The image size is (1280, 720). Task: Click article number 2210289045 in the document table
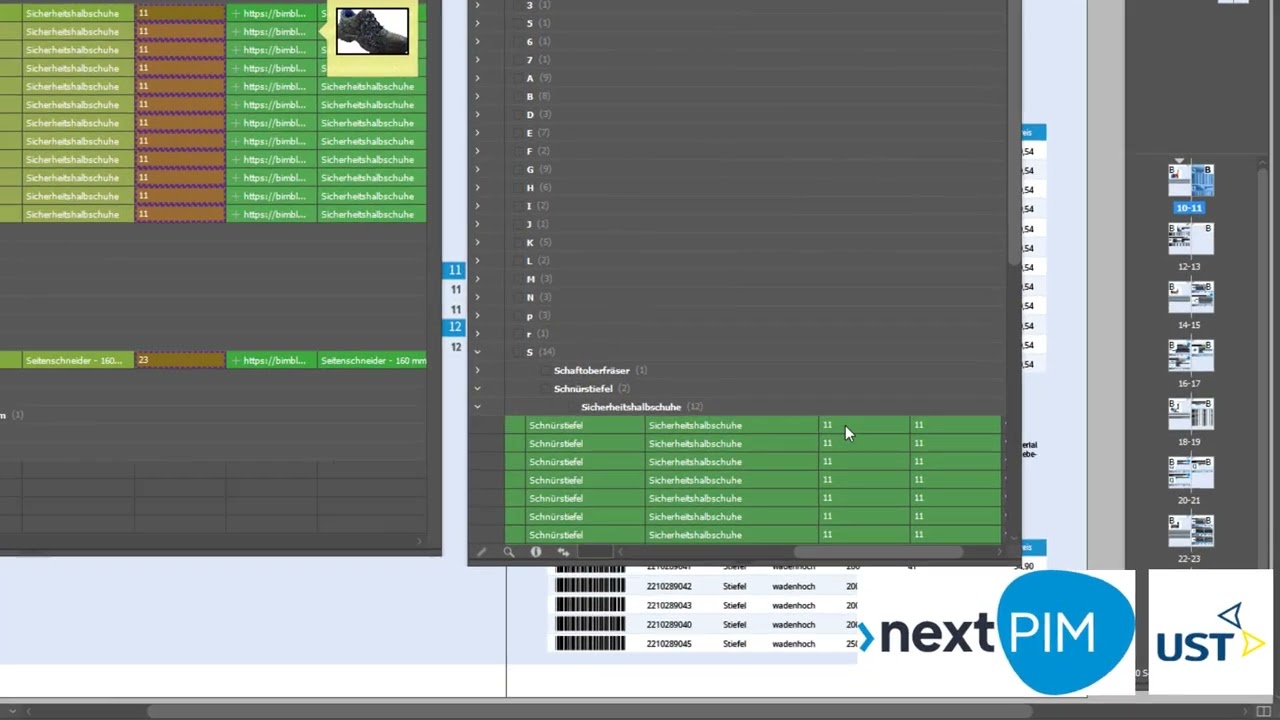669,644
